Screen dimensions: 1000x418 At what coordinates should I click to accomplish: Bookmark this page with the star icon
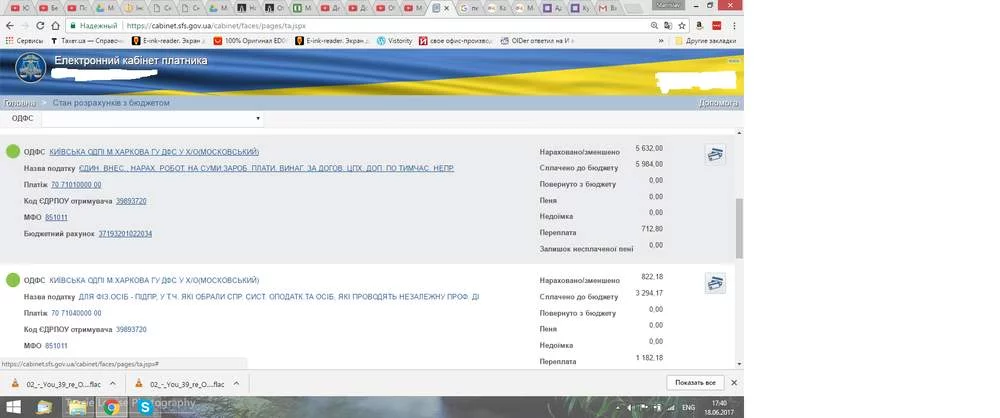pos(682,26)
